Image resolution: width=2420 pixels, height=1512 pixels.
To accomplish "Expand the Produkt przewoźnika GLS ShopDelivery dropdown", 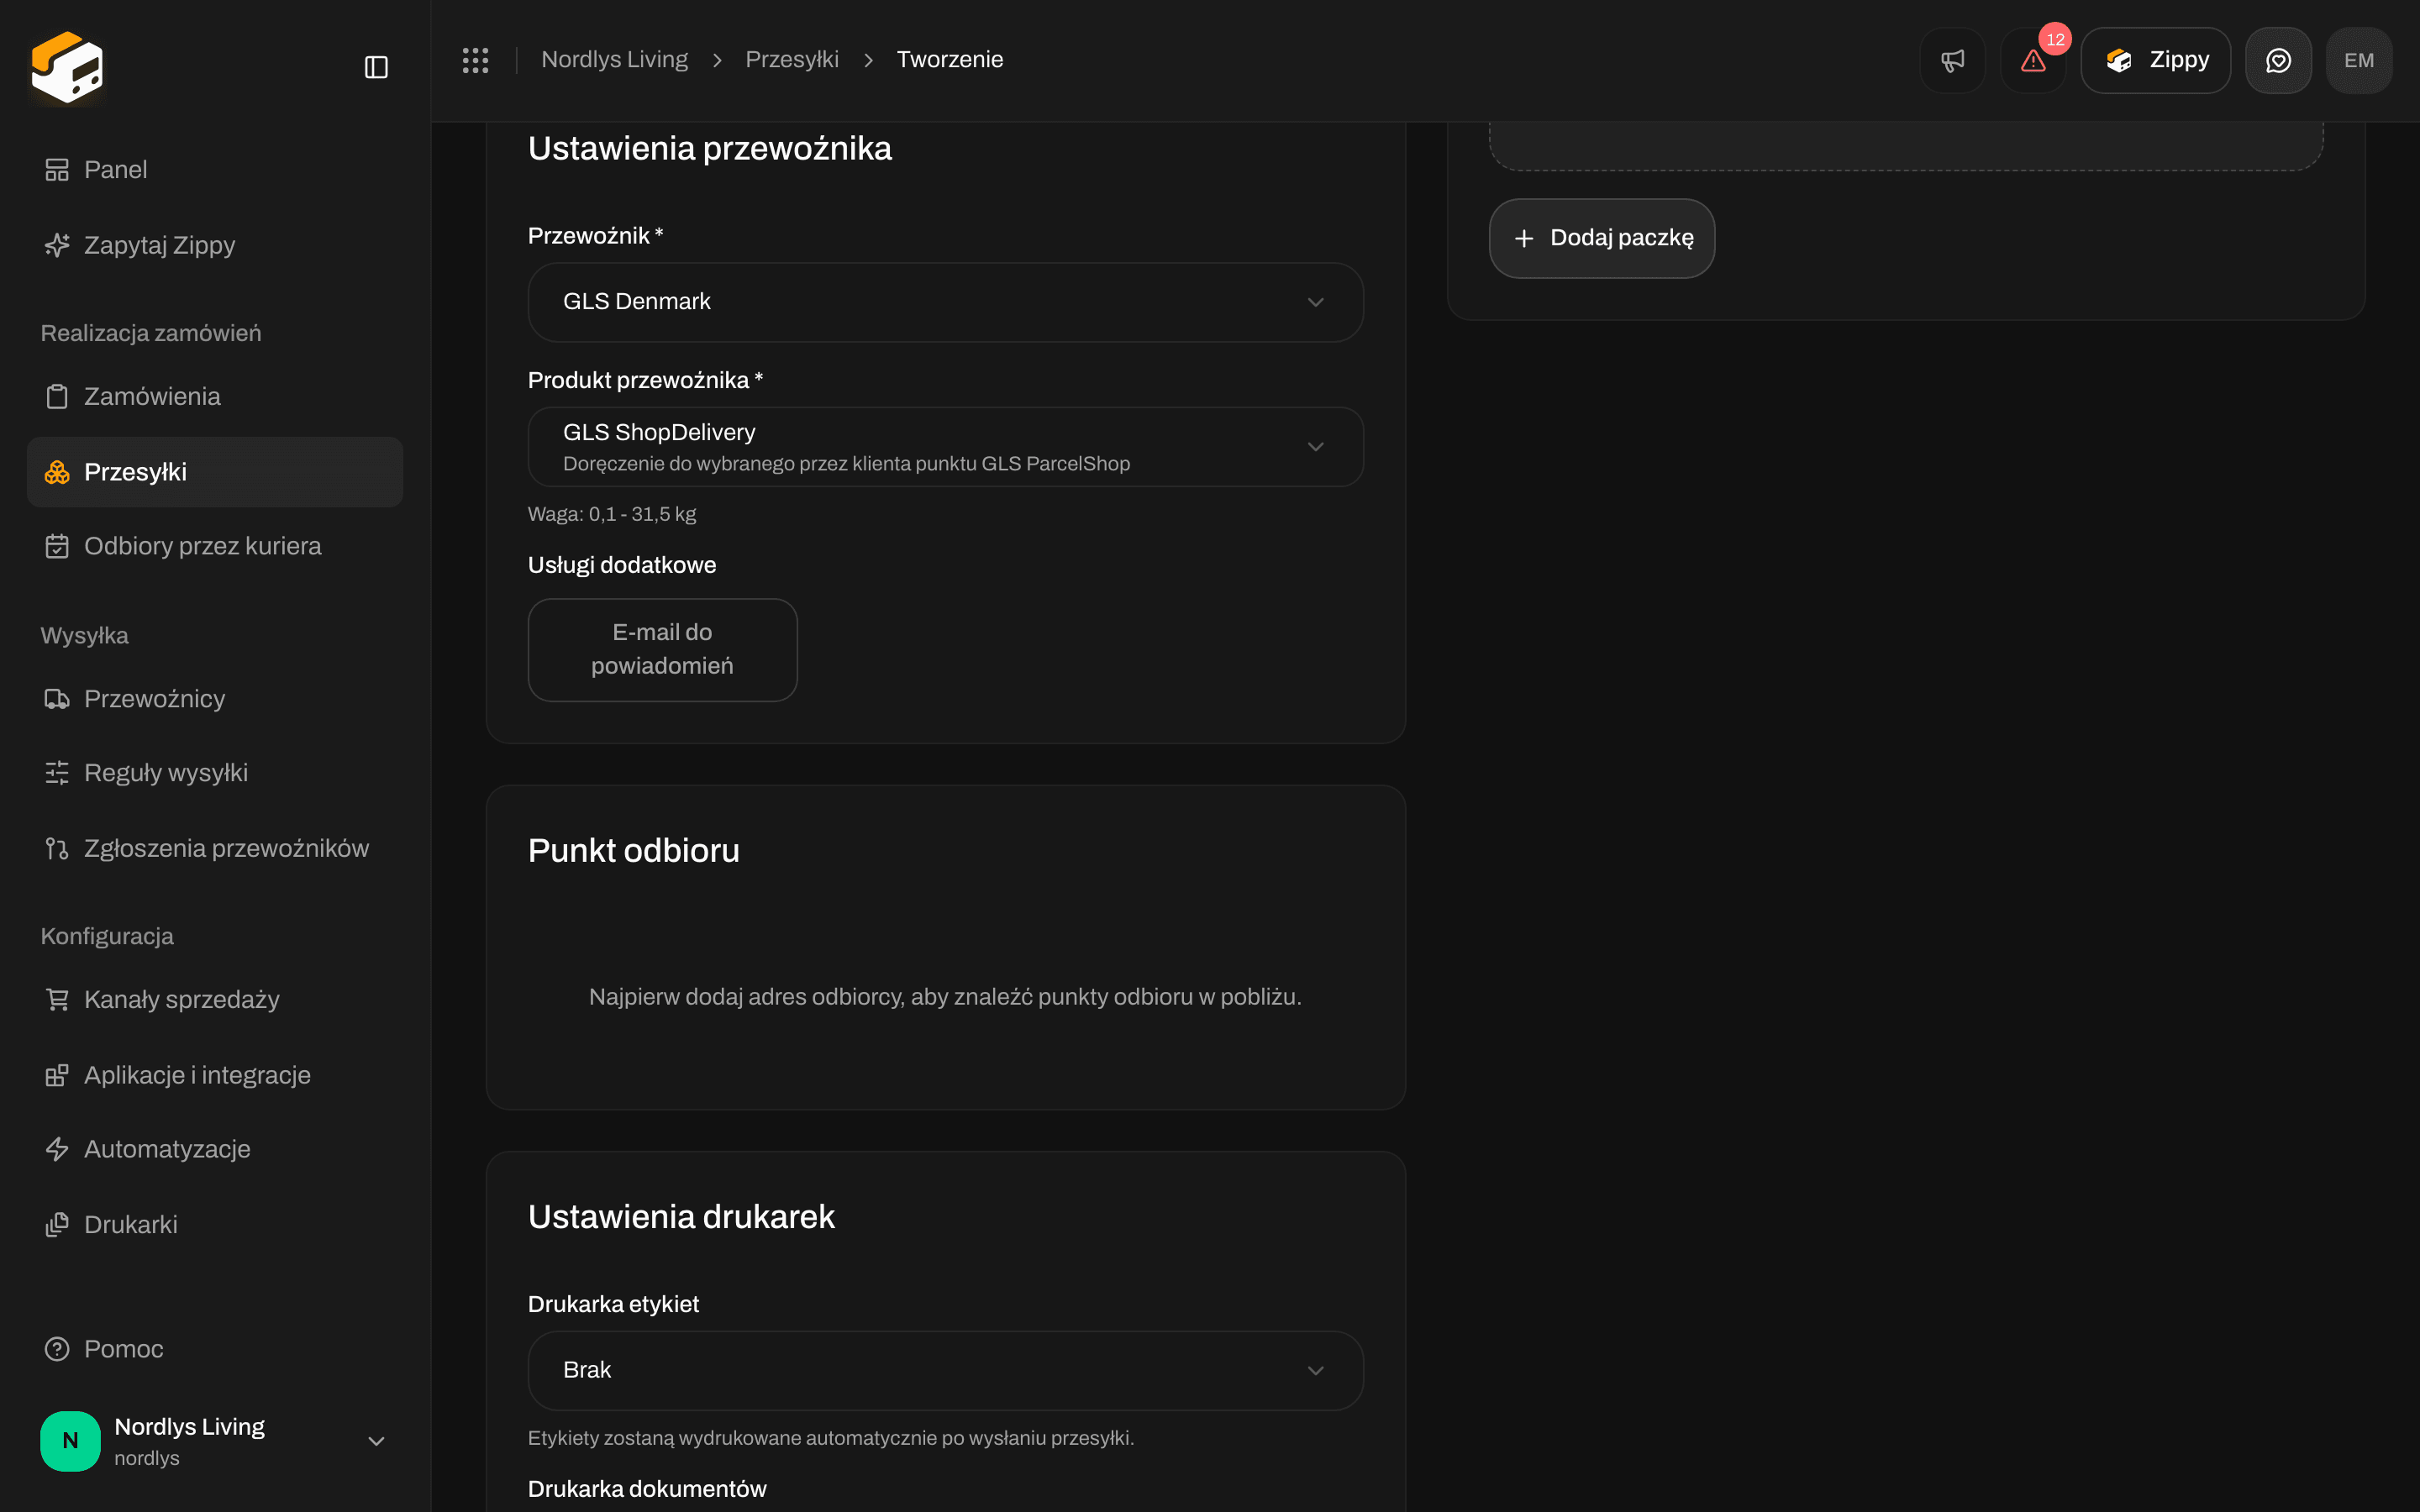I will [945, 447].
